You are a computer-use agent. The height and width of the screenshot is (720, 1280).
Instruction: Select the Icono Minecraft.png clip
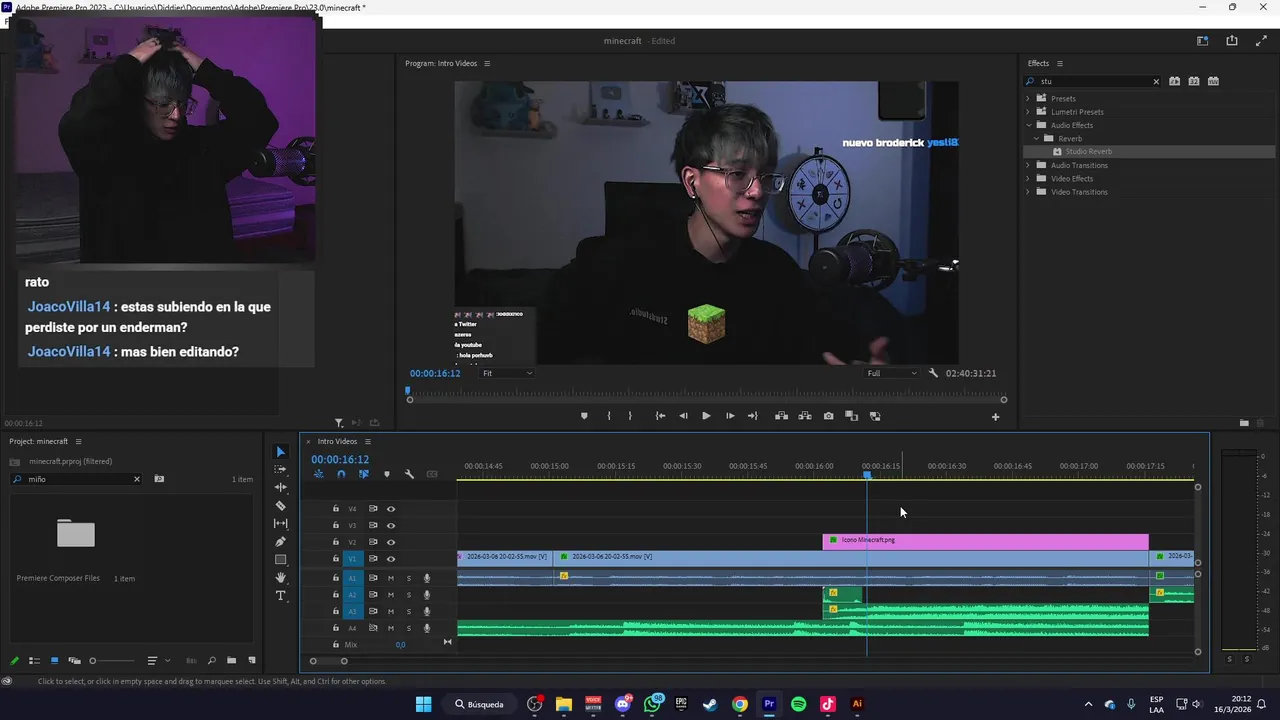click(985, 541)
